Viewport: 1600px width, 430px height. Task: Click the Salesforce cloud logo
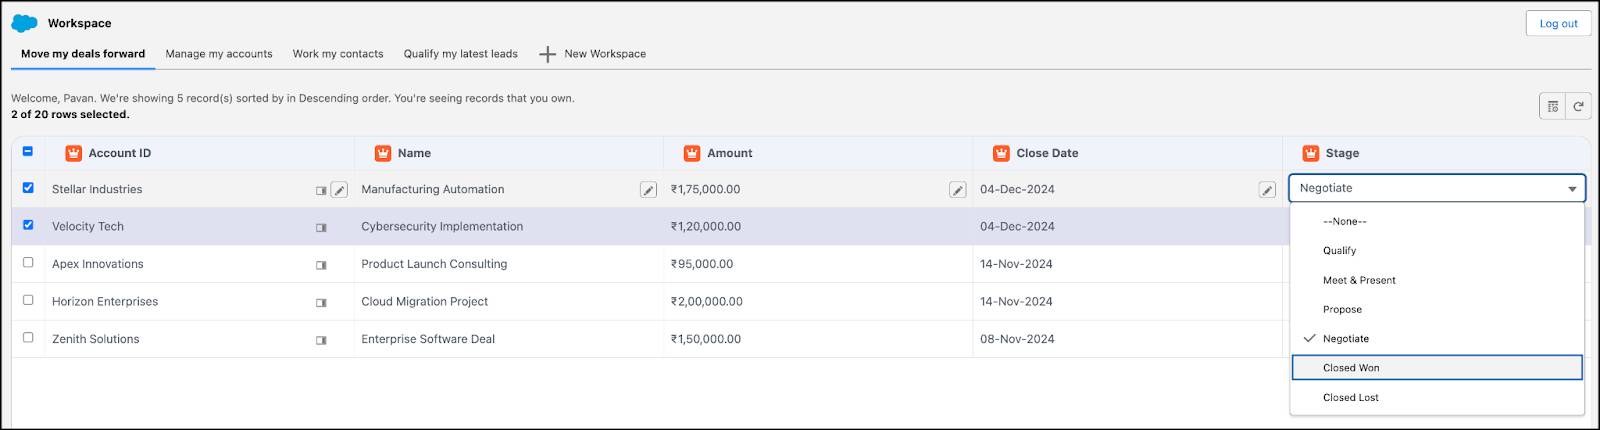coord(24,23)
